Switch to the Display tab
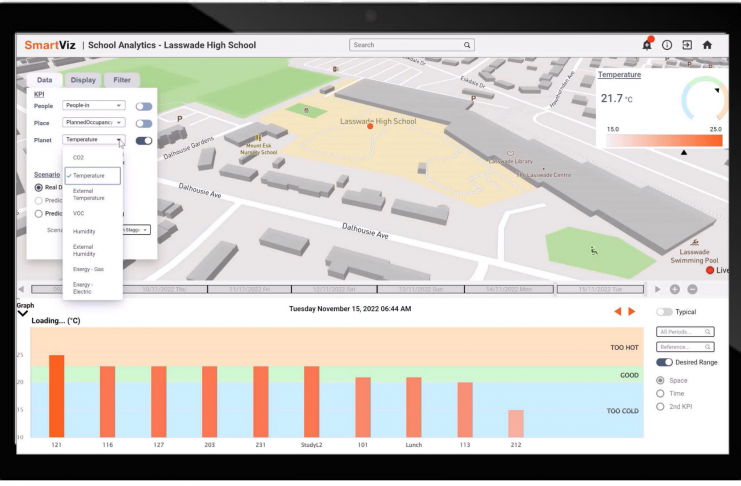 pos(83,80)
